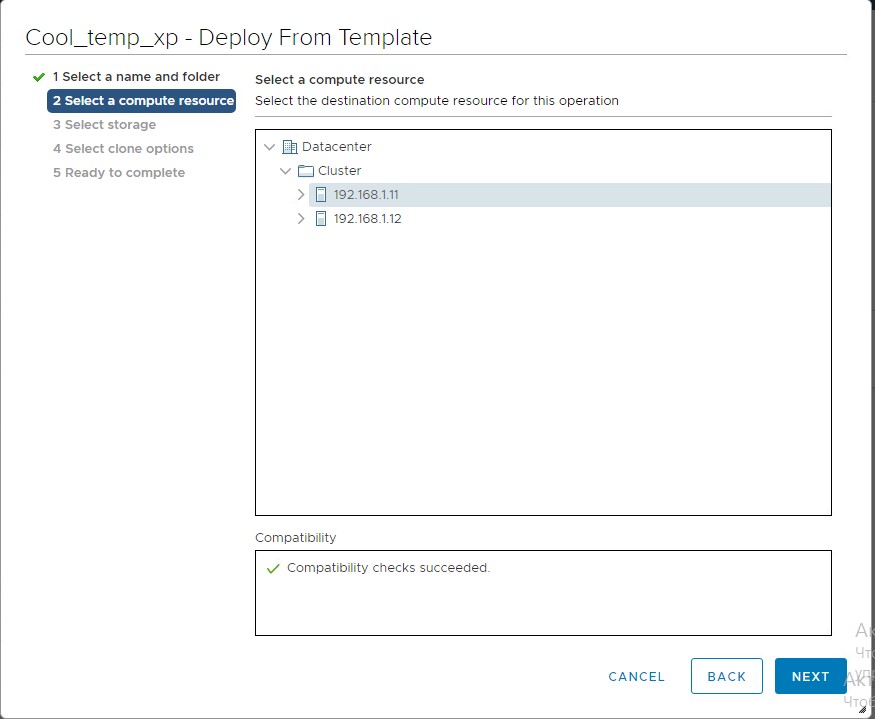Click 'Select the destination compute resource' description
This screenshot has width=875, height=719.
pyautogui.click(x=437, y=101)
